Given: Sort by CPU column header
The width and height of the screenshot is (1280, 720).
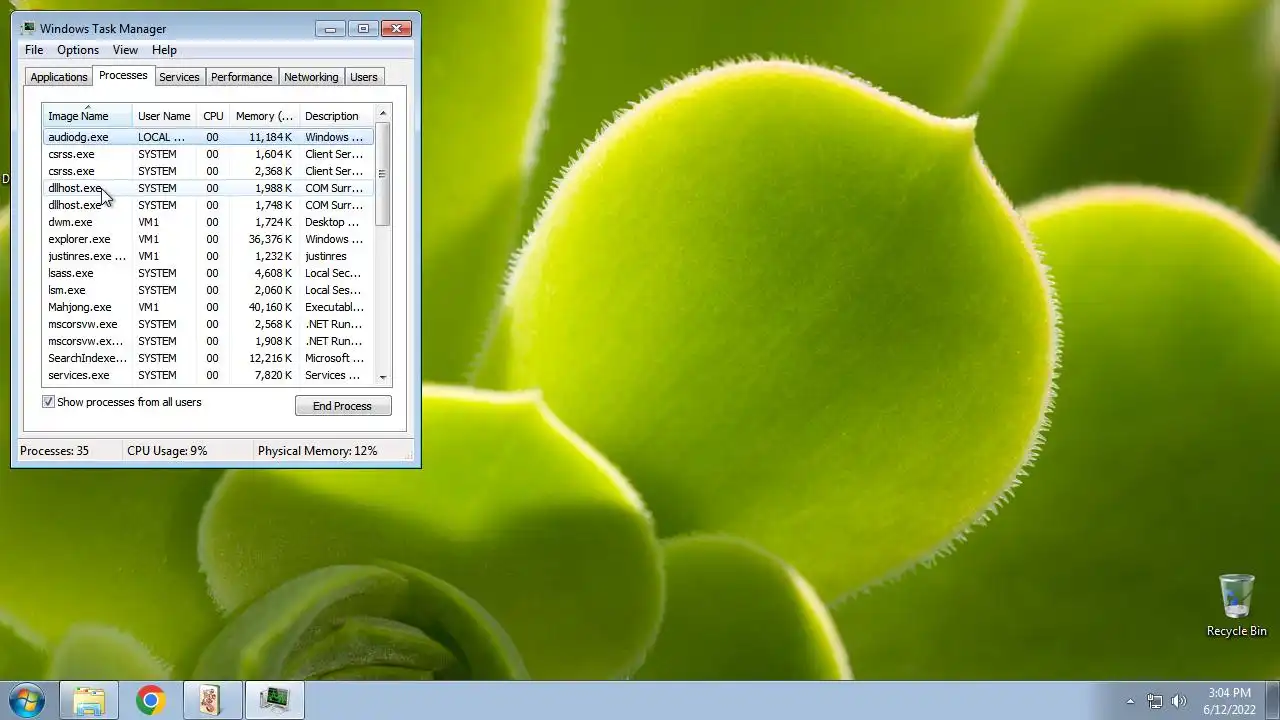Looking at the screenshot, I should click(213, 116).
